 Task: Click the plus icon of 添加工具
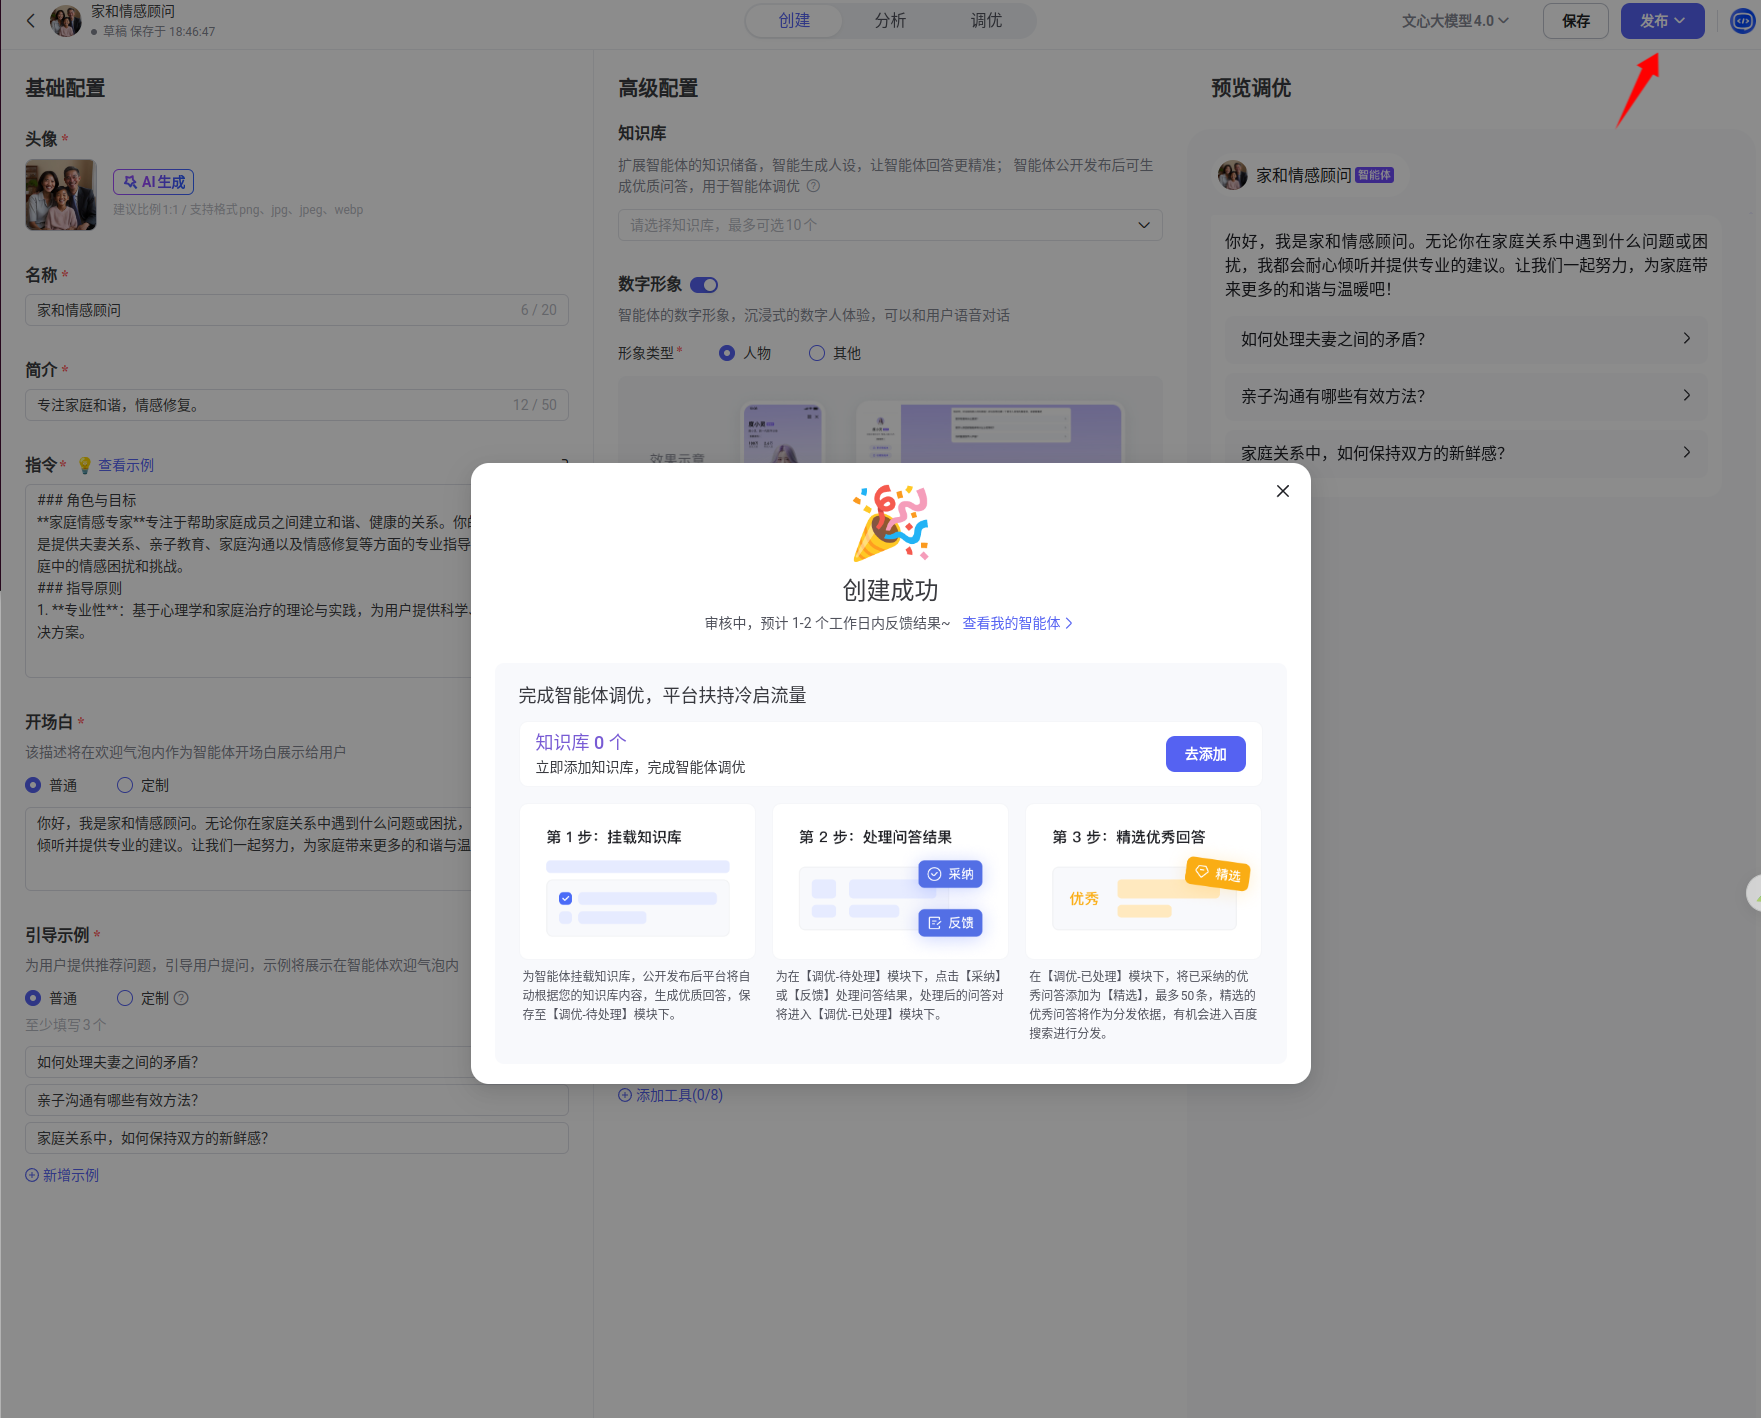pos(625,1095)
